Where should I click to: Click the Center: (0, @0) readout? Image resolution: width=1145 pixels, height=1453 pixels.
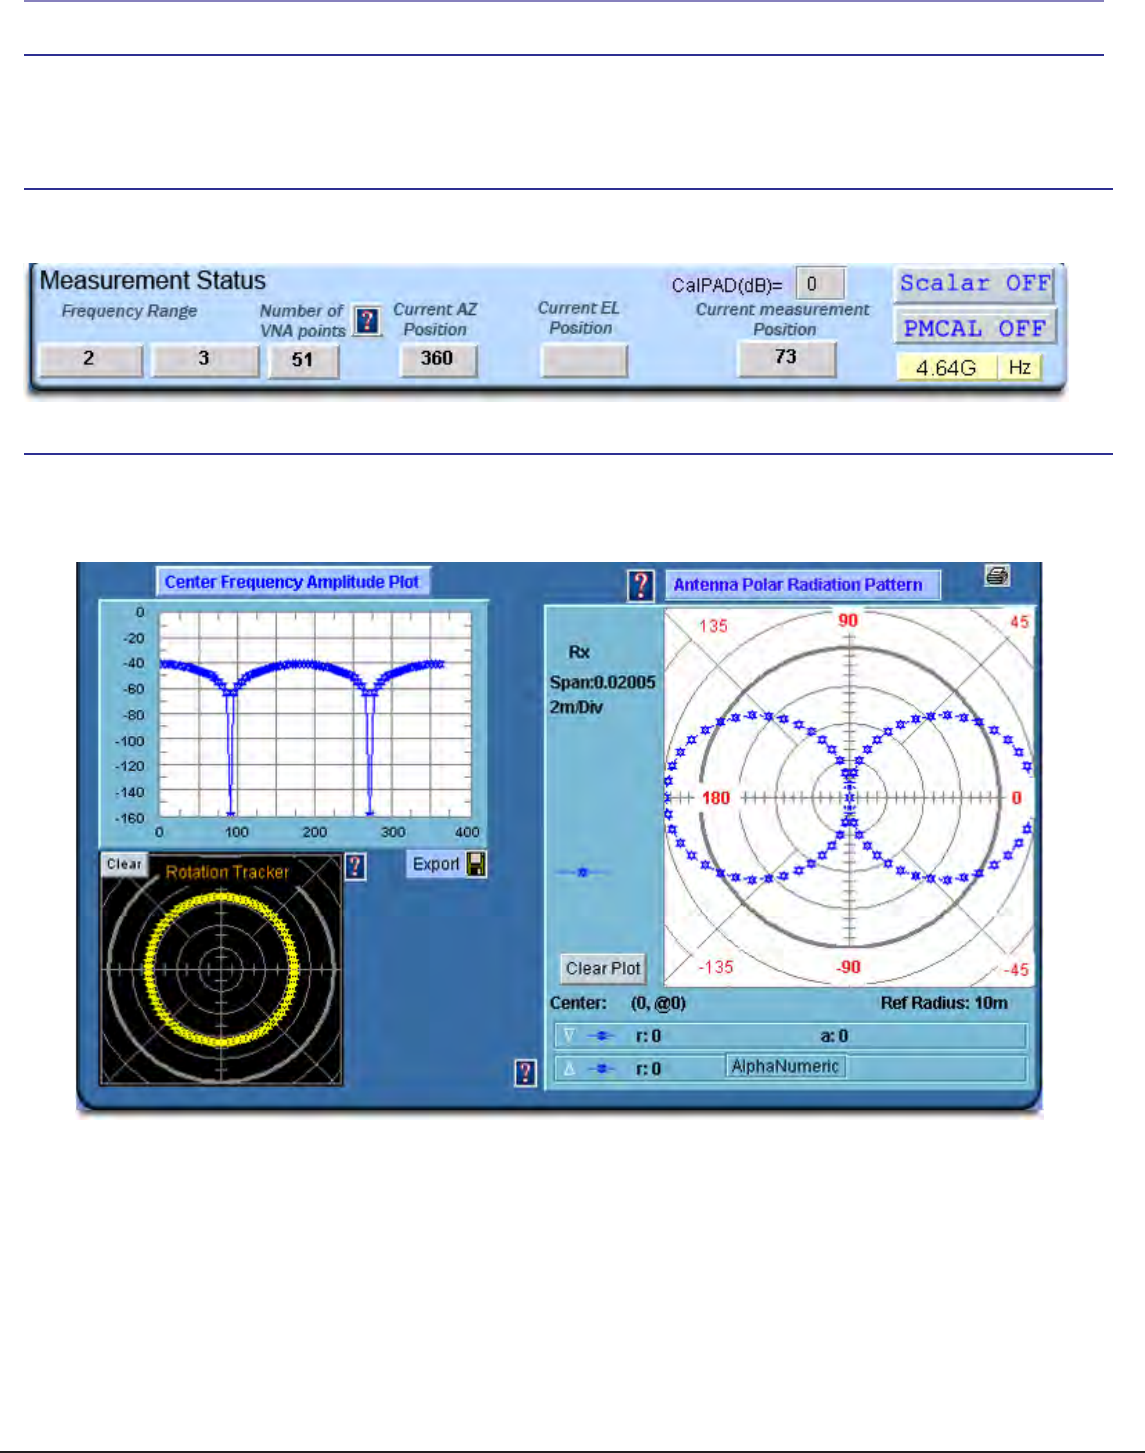618,1003
